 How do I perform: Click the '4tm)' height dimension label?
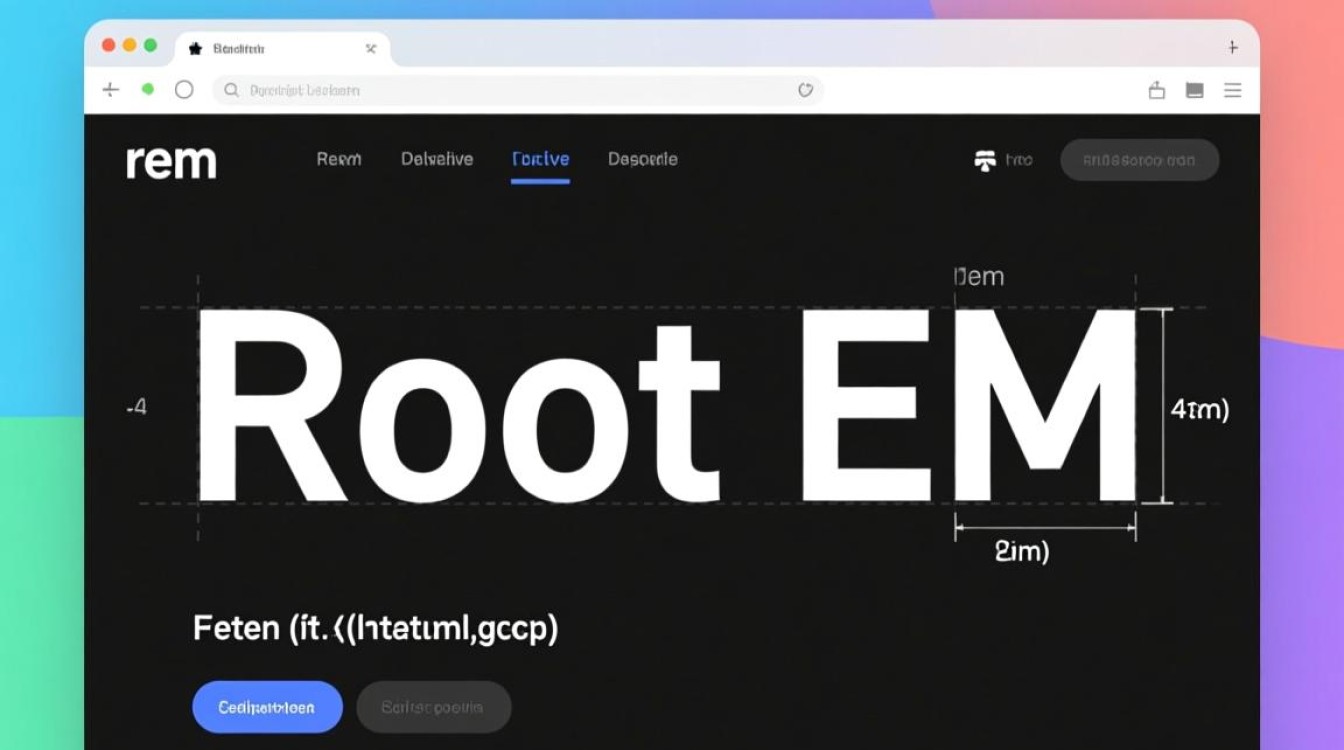tap(1200, 408)
